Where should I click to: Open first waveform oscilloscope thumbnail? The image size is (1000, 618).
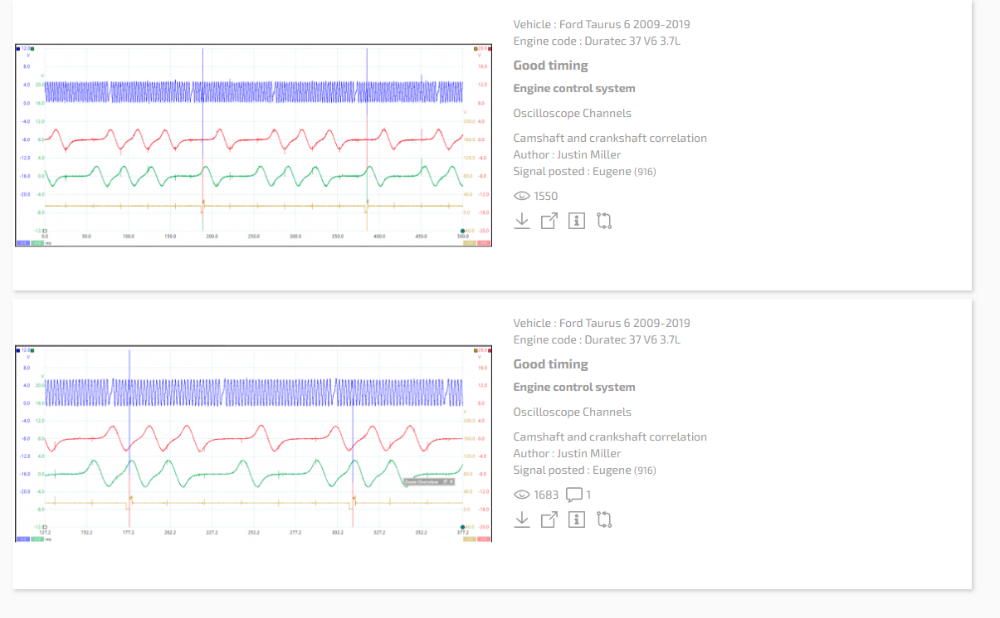tap(254, 145)
